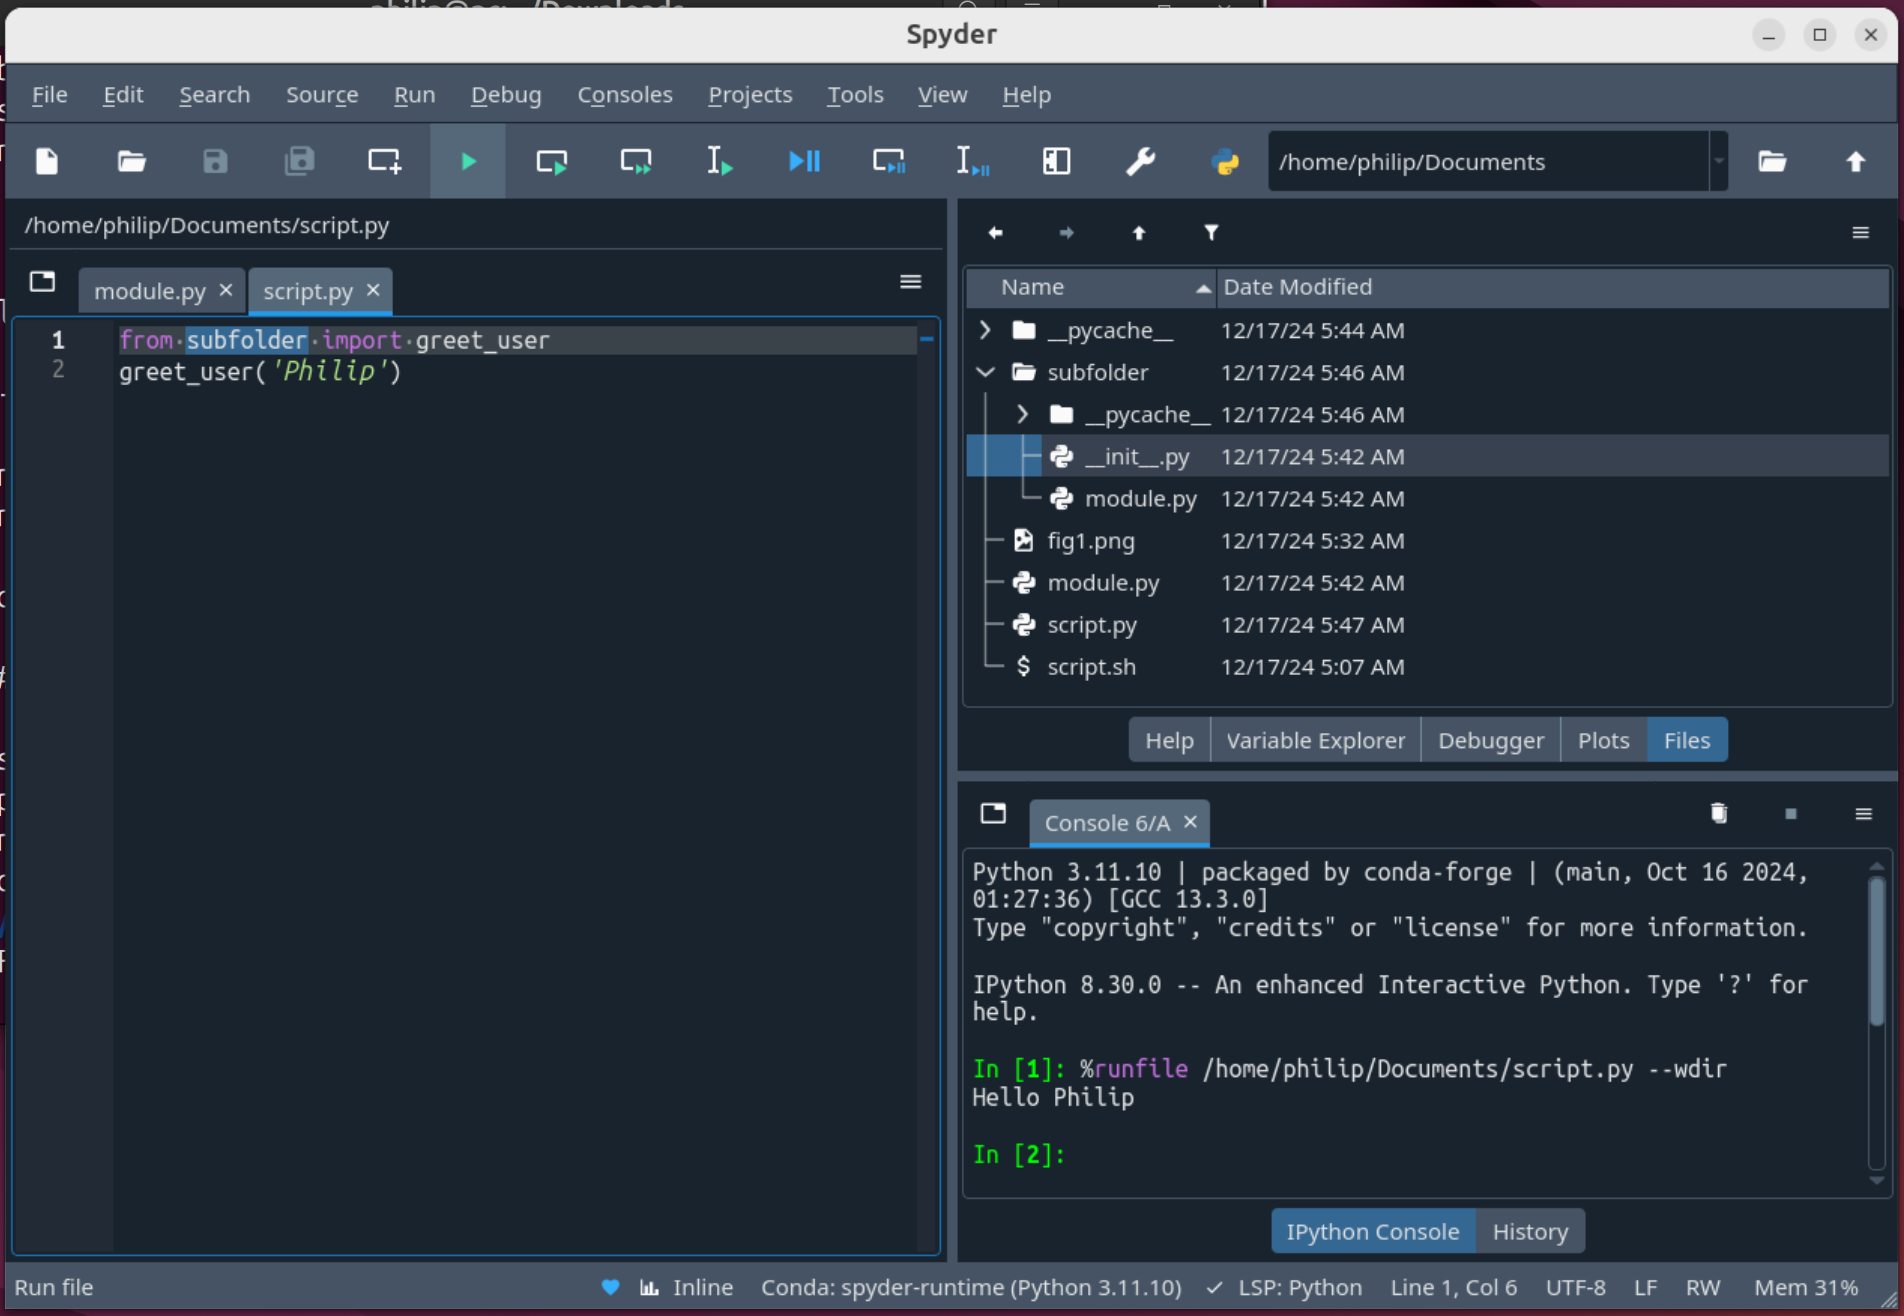This screenshot has width=1904, height=1316.
Task: Open Files pane options hamburger menu
Action: pyautogui.click(x=1860, y=233)
